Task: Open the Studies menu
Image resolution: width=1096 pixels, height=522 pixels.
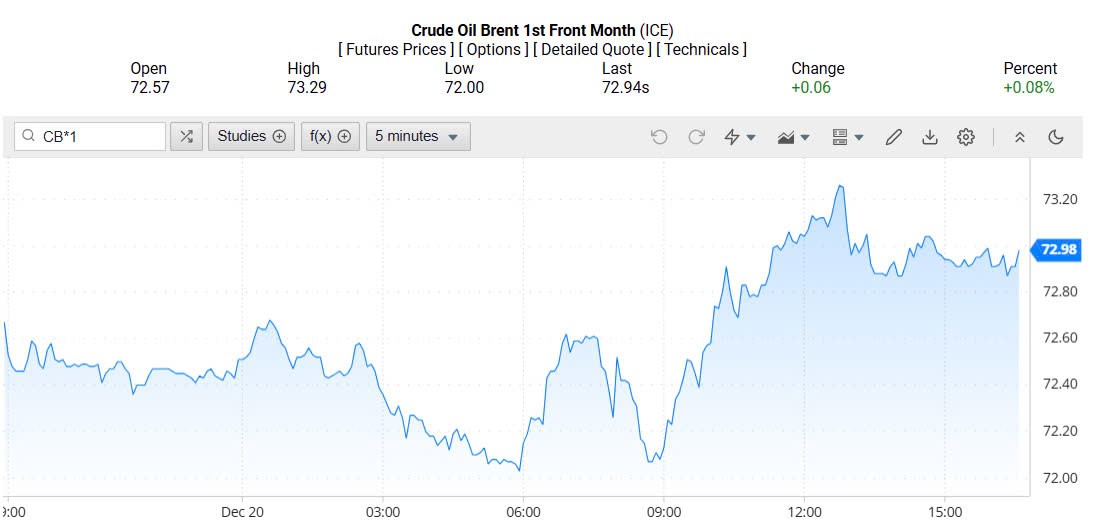Action: coord(251,136)
